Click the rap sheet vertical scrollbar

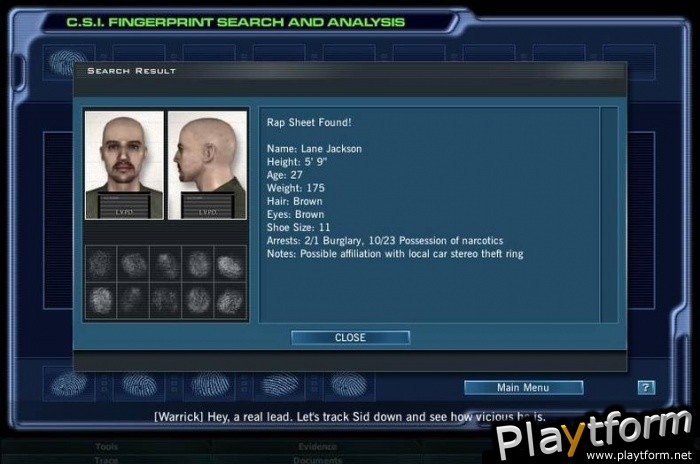pyautogui.click(x=609, y=214)
